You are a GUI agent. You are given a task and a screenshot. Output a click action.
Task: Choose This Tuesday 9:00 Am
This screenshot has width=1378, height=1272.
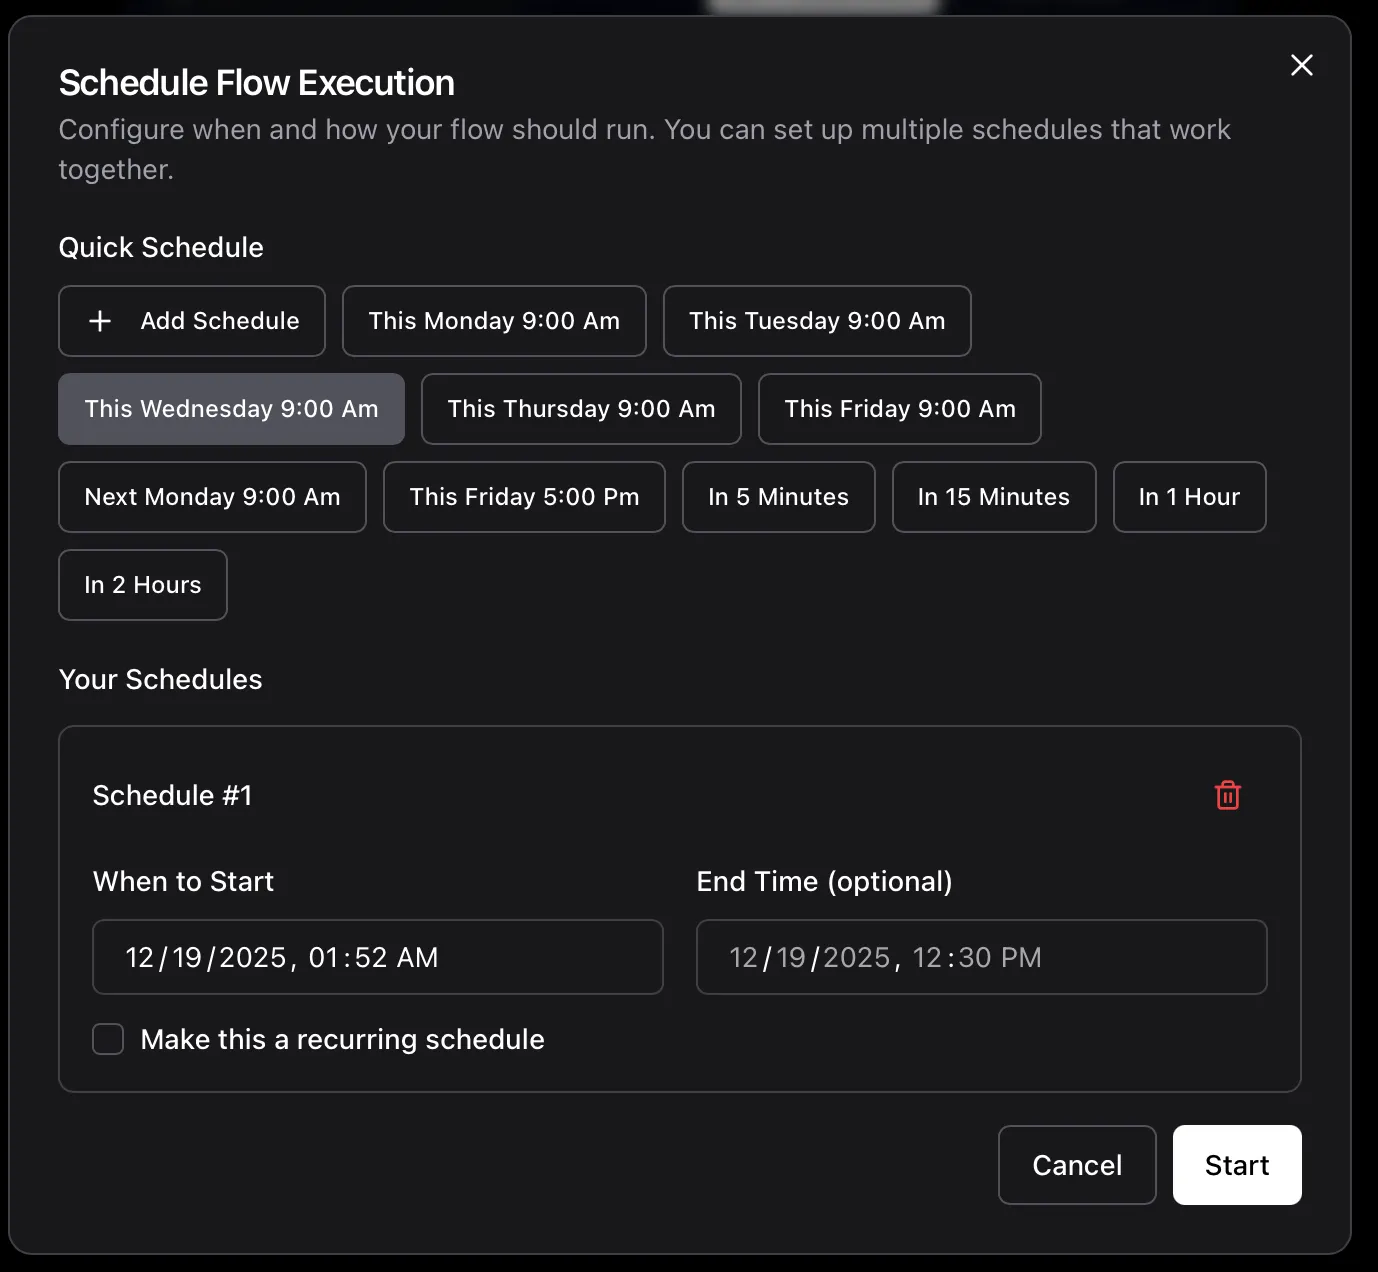pos(817,321)
